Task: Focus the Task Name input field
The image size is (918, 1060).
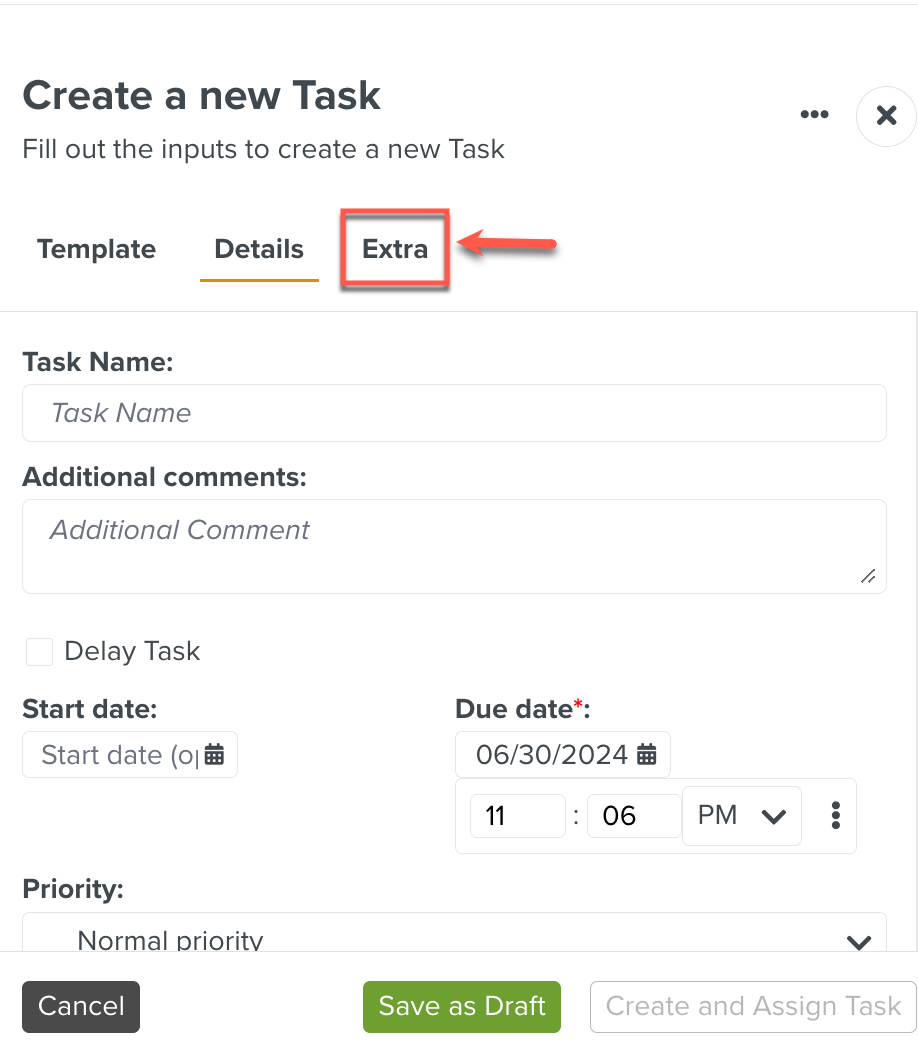Action: 454,413
